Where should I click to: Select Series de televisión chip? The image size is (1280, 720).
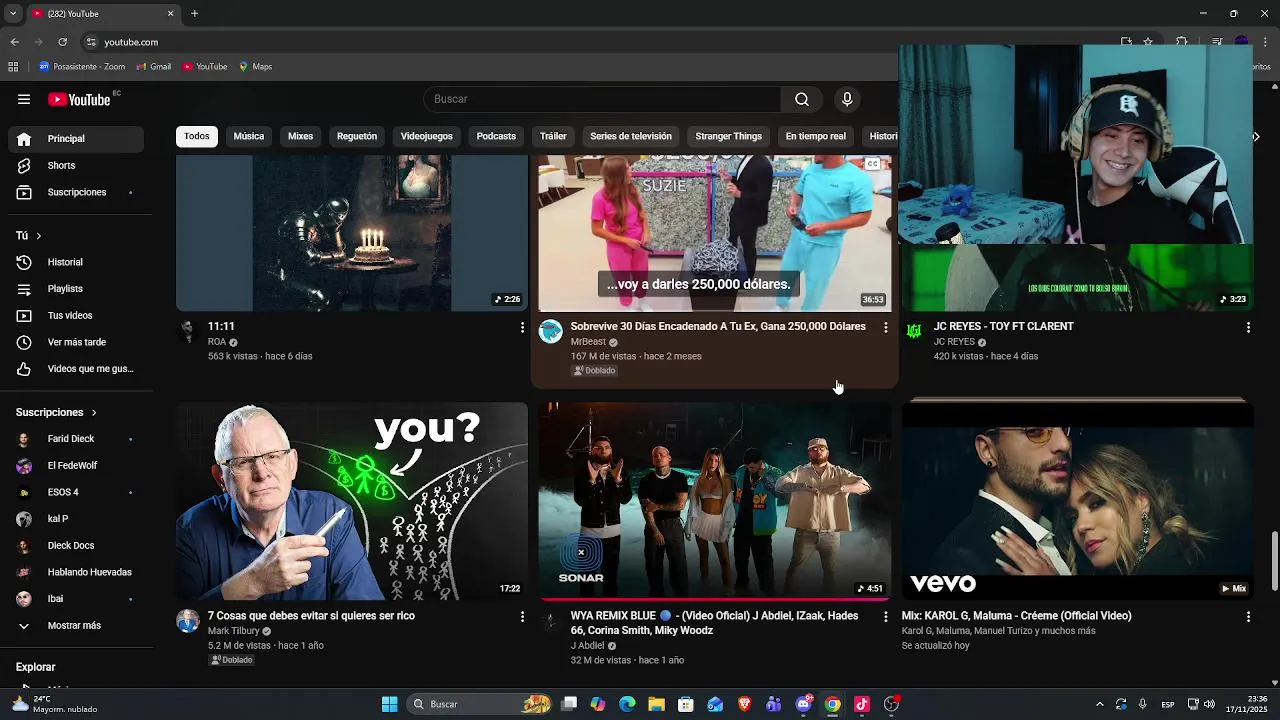click(631, 136)
